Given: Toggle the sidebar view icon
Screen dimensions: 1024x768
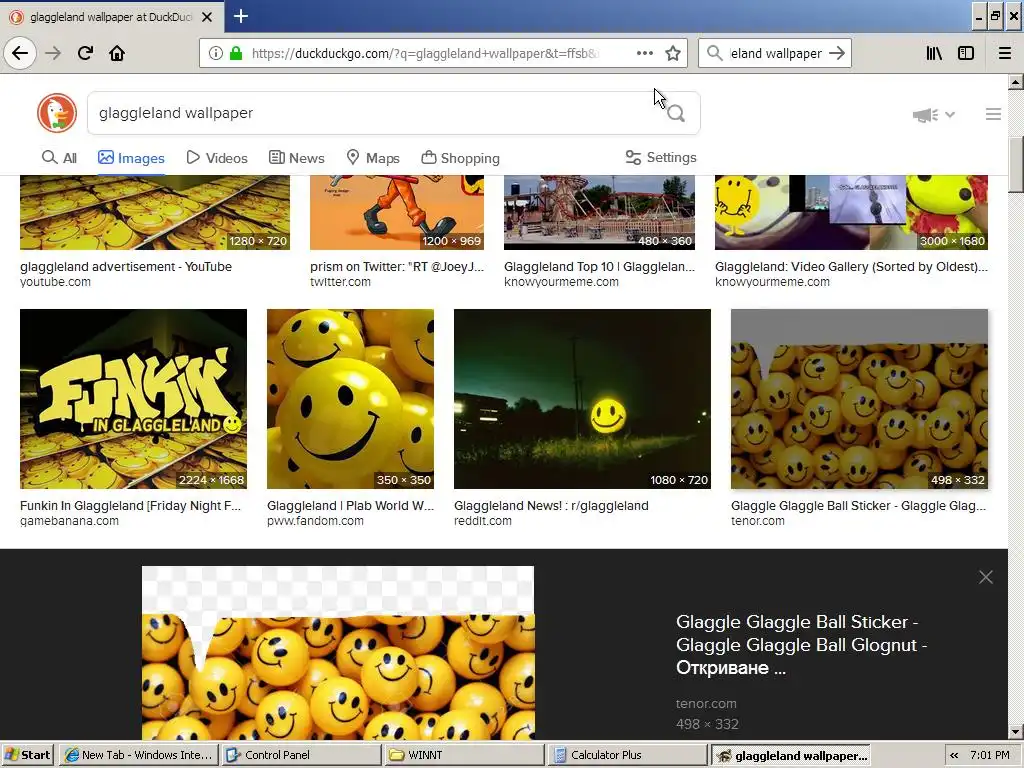Looking at the screenshot, I should [966, 54].
